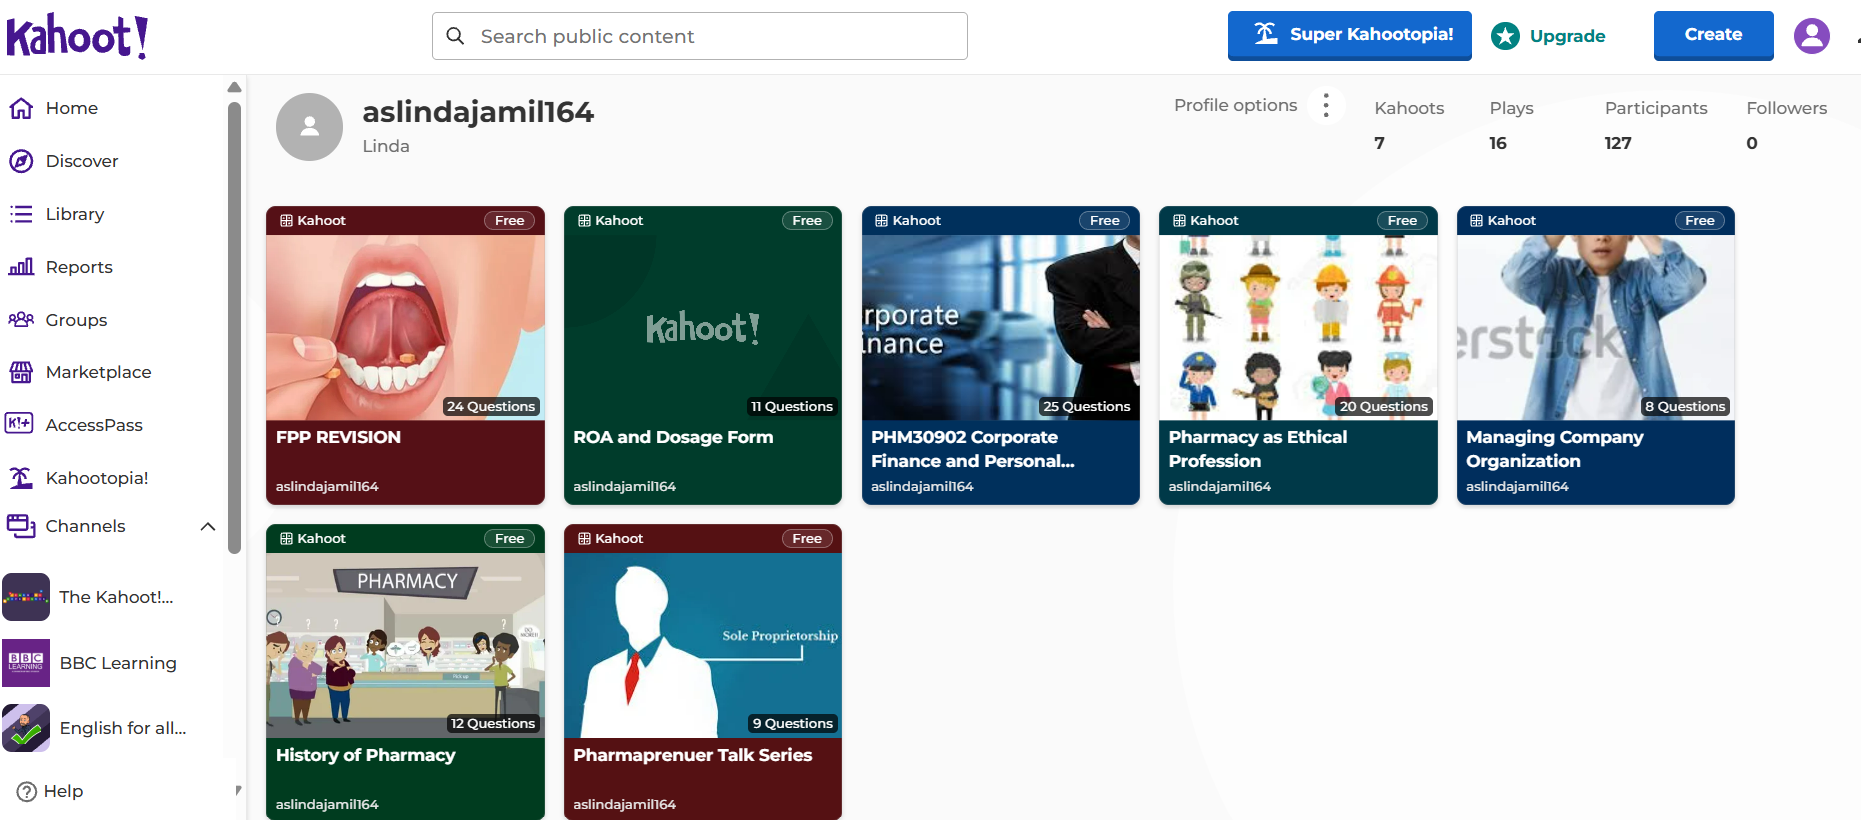Open the BBC Learning channel icon
The image size is (1861, 820).
click(x=26, y=663)
